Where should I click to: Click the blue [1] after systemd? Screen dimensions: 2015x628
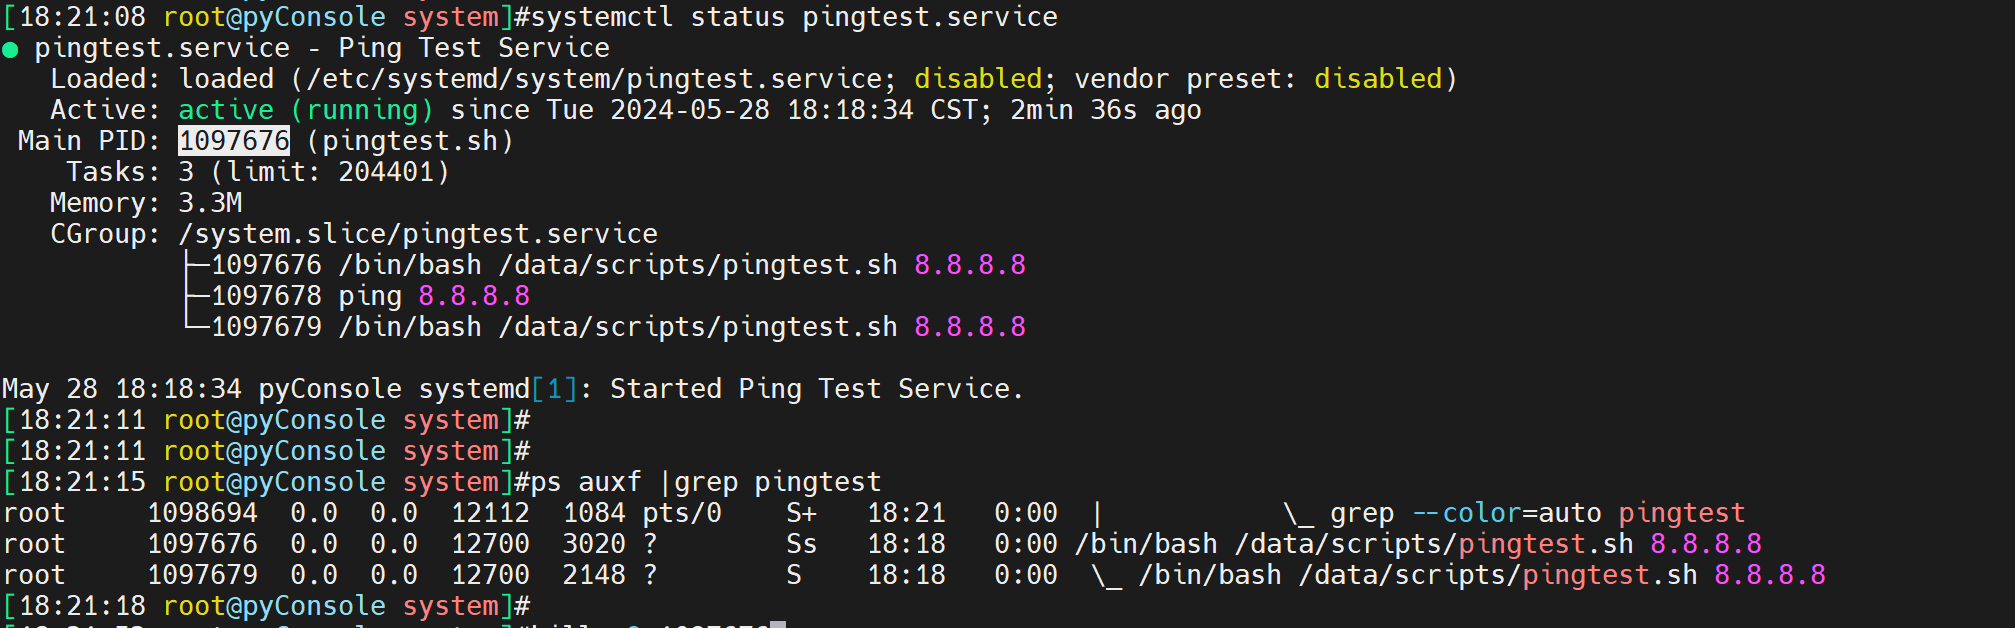coord(554,389)
